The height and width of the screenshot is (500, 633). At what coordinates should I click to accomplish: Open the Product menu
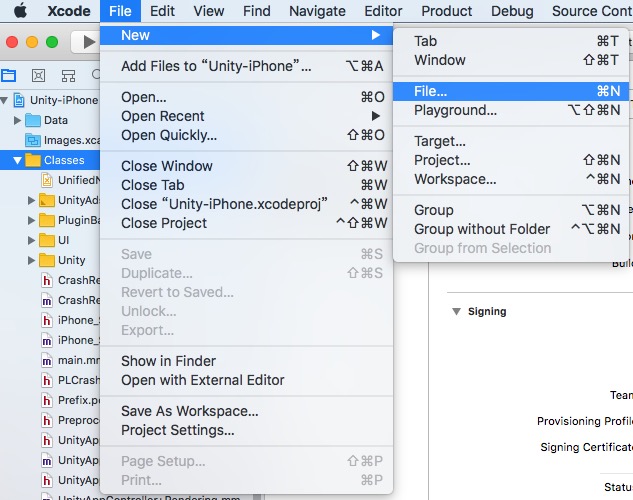[446, 11]
